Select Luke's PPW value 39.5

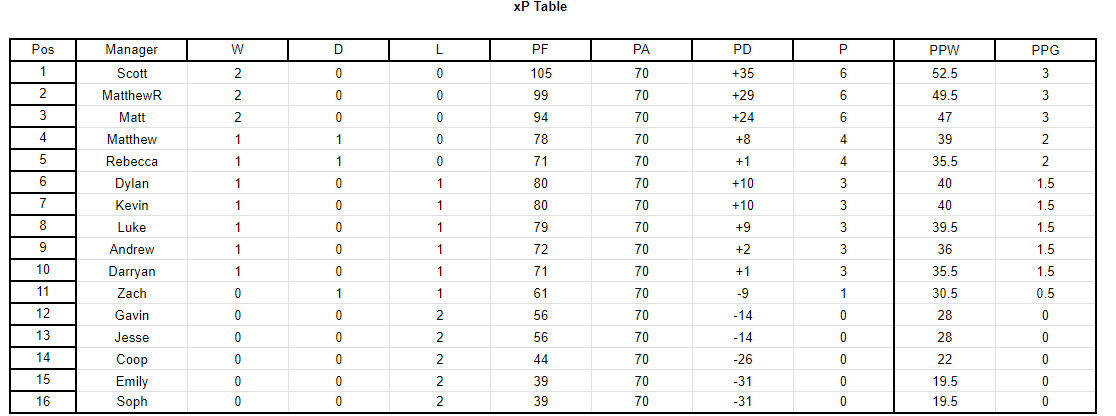click(944, 227)
